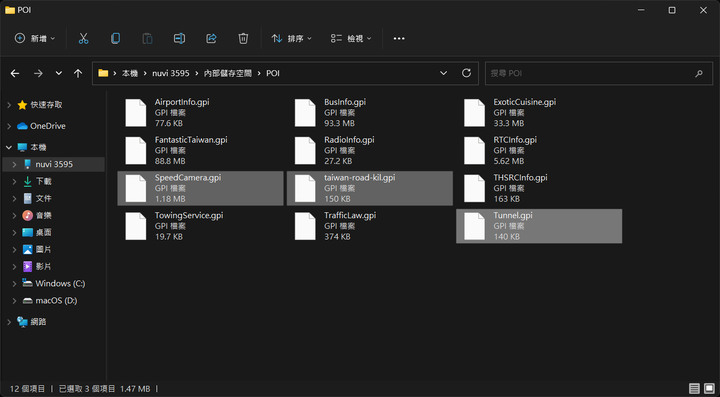Select OneDrive in navigation pane
The image size is (720, 397).
click(48, 126)
